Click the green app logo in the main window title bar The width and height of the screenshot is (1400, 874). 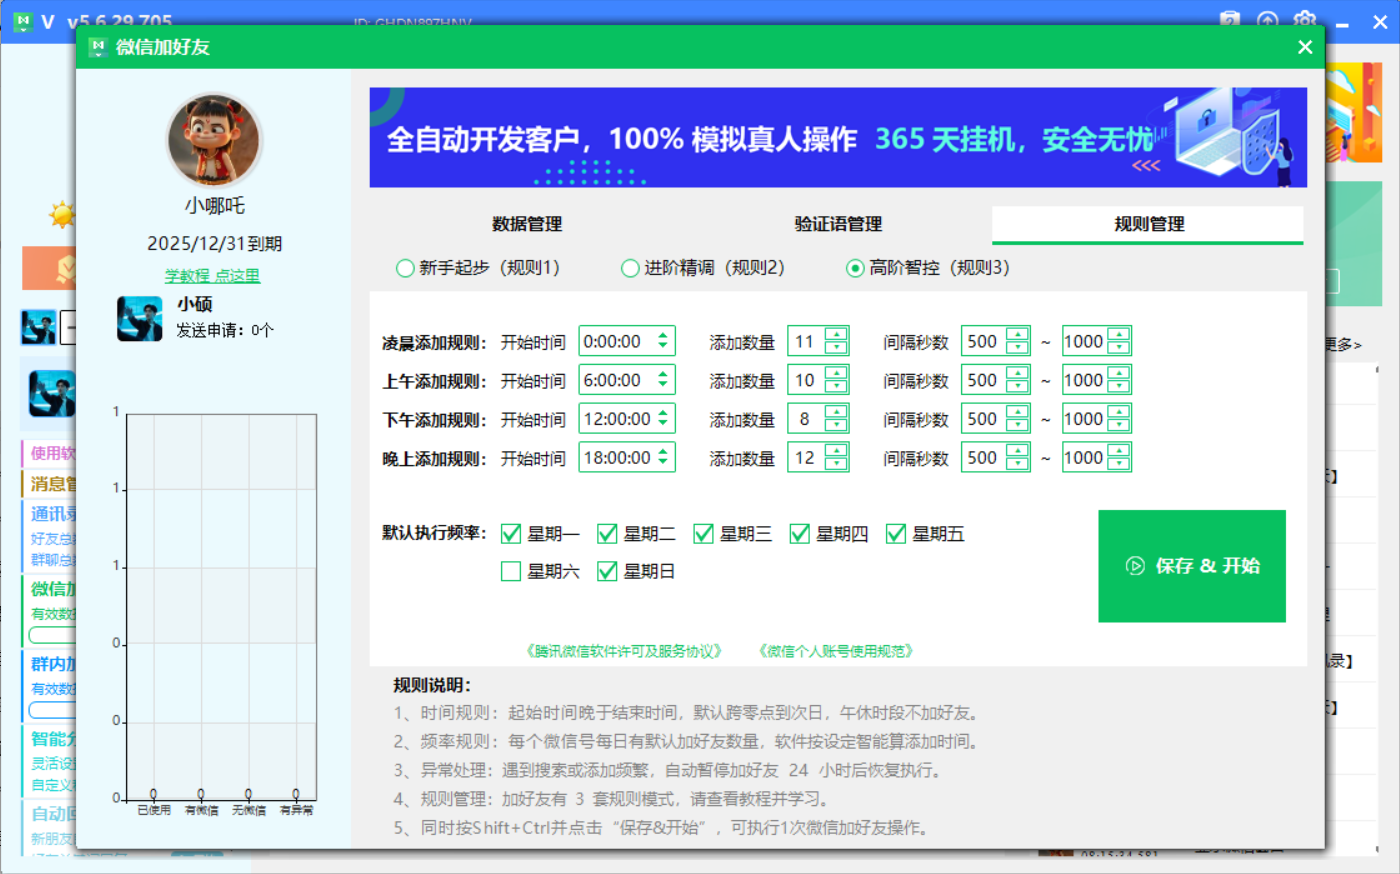point(22,21)
